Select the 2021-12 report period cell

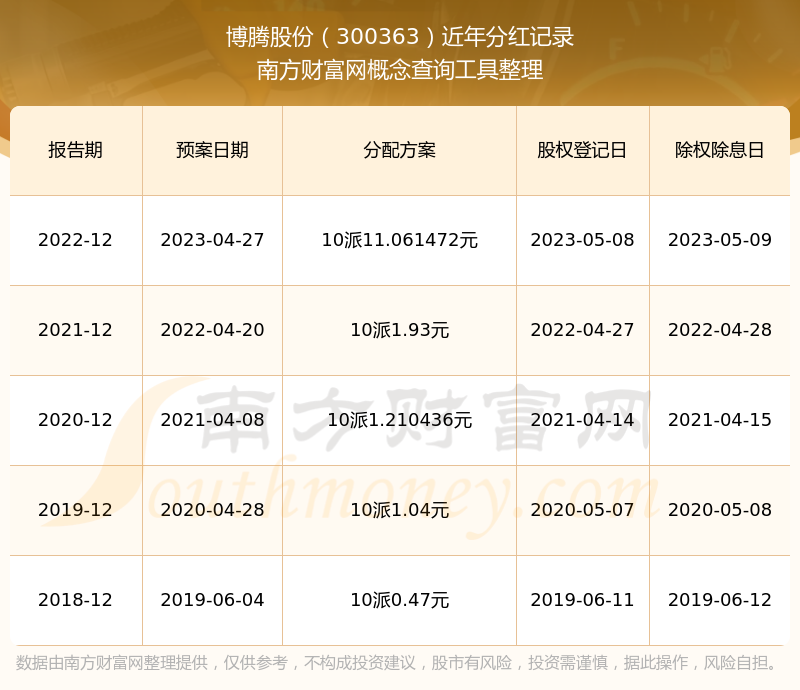(x=75, y=330)
